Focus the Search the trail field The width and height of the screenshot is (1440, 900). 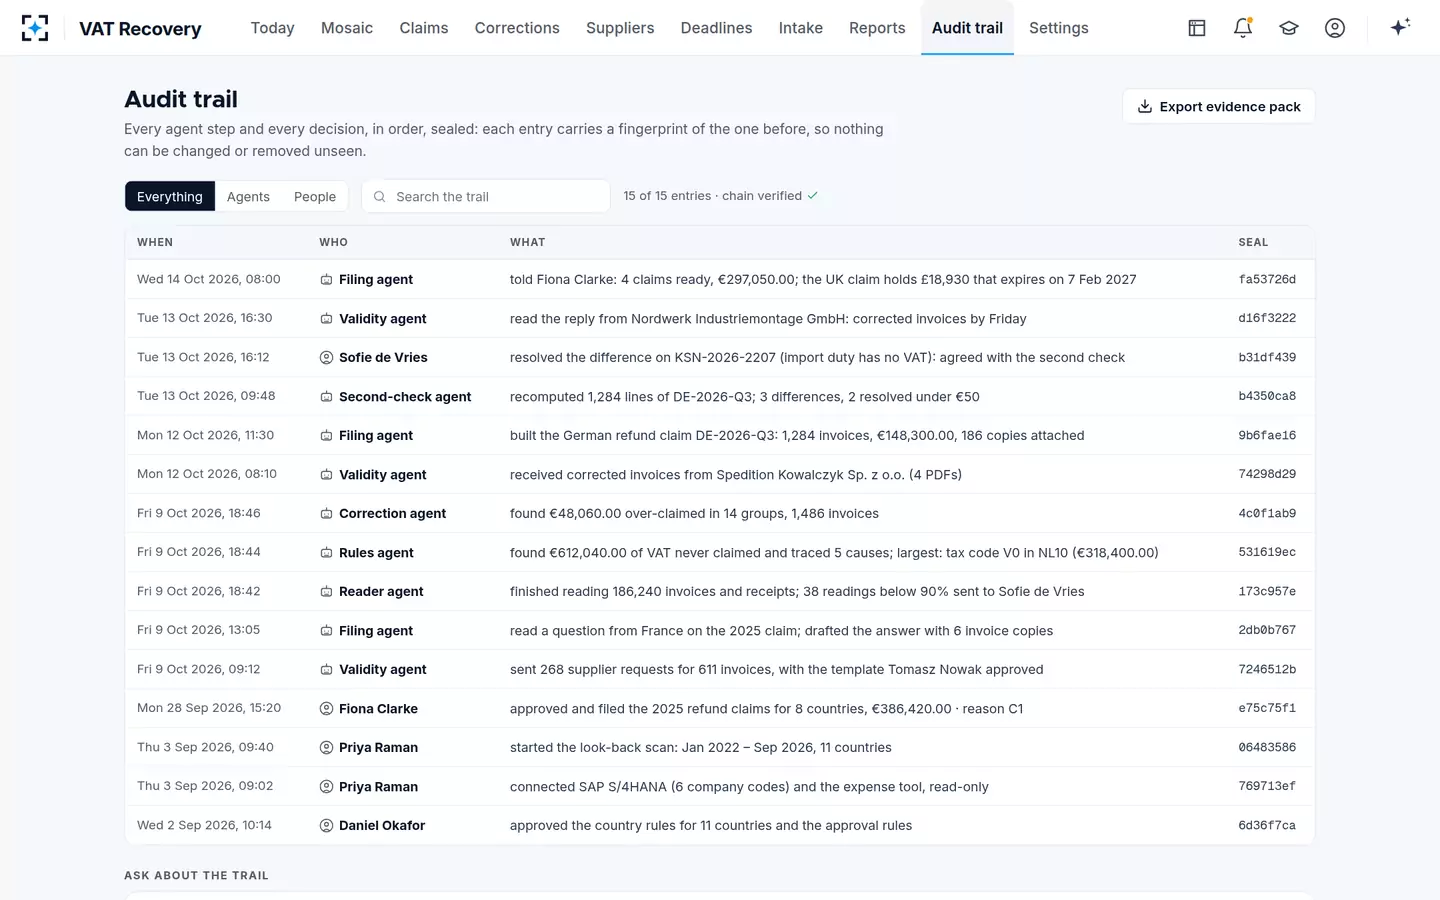(486, 196)
